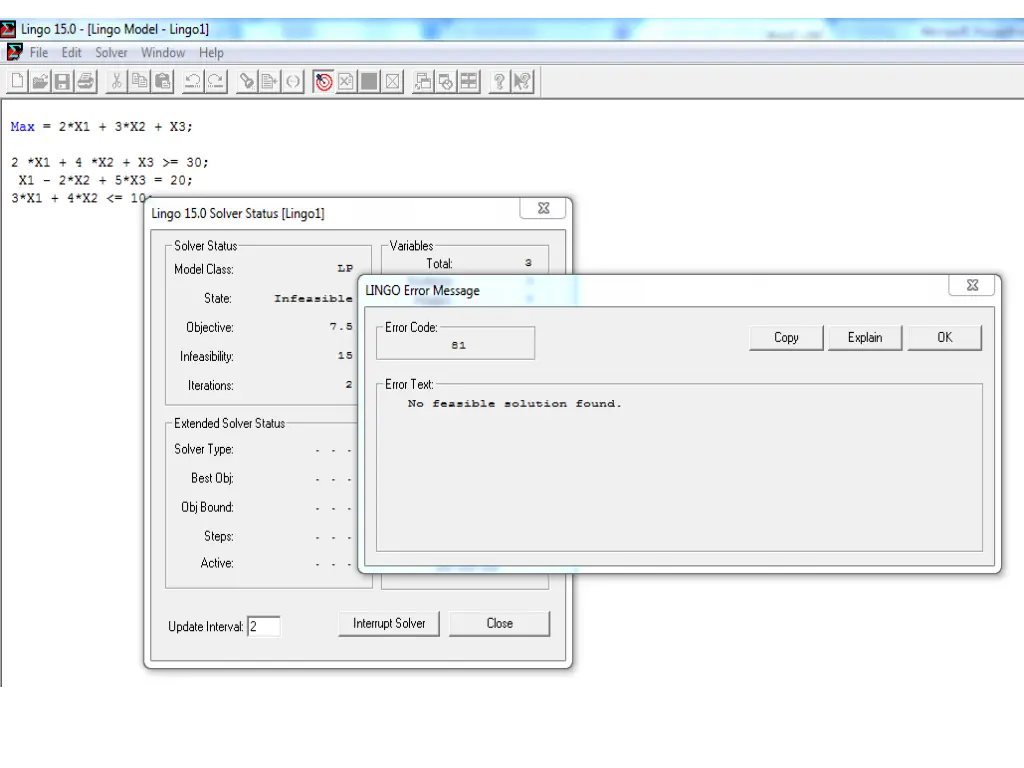This screenshot has width=1024, height=768.
Task: Click the 'Solver Type:' label
Action: 204,449
